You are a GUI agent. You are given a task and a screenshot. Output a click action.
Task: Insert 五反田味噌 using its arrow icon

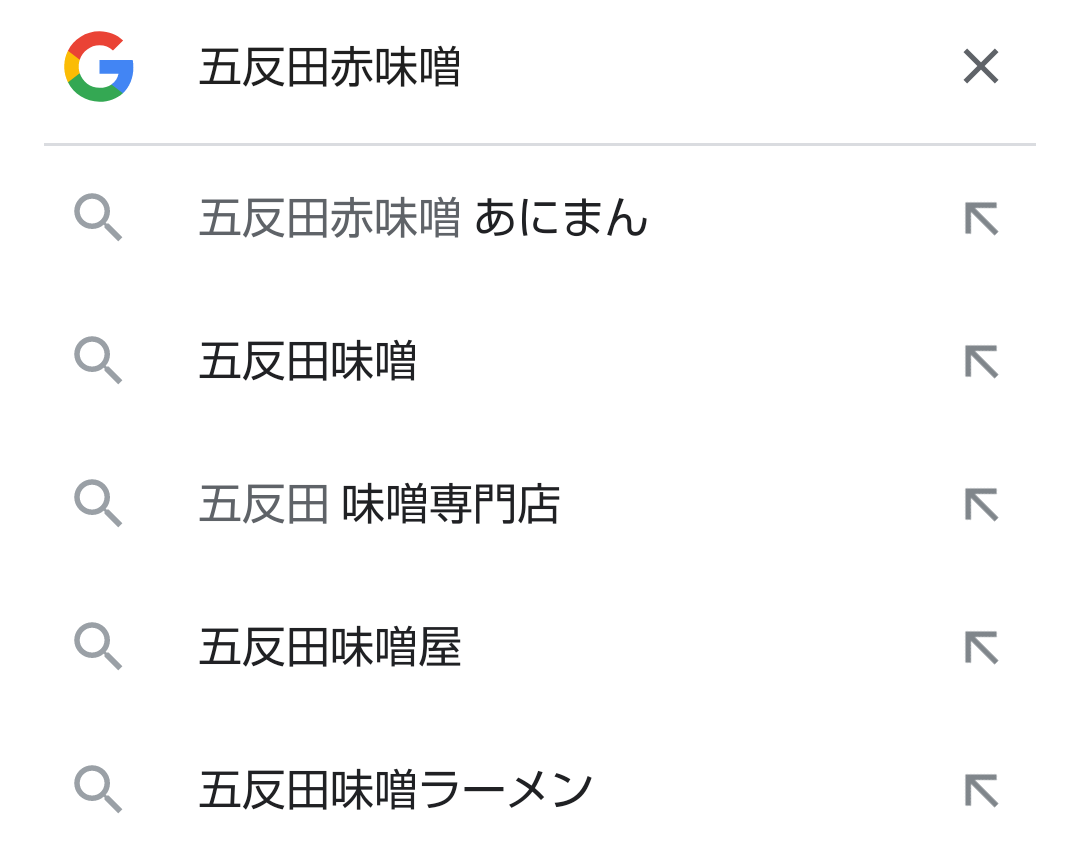pyautogui.click(x=981, y=361)
